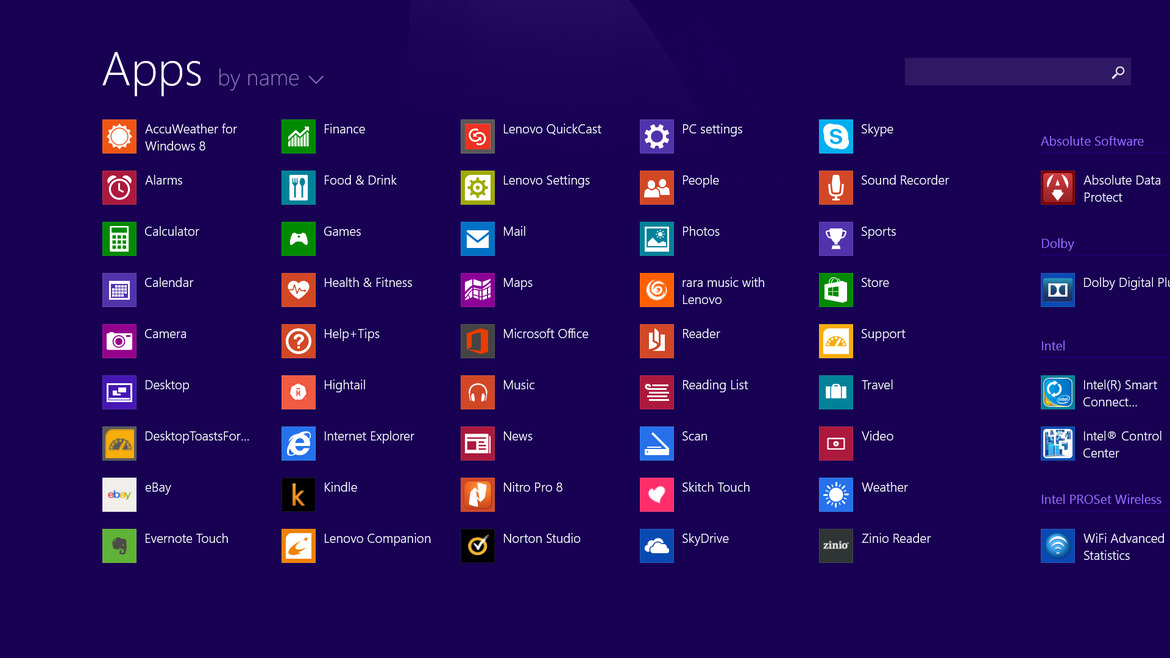The height and width of the screenshot is (658, 1170).
Task: Open the Weather sun icon
Action: [836, 495]
